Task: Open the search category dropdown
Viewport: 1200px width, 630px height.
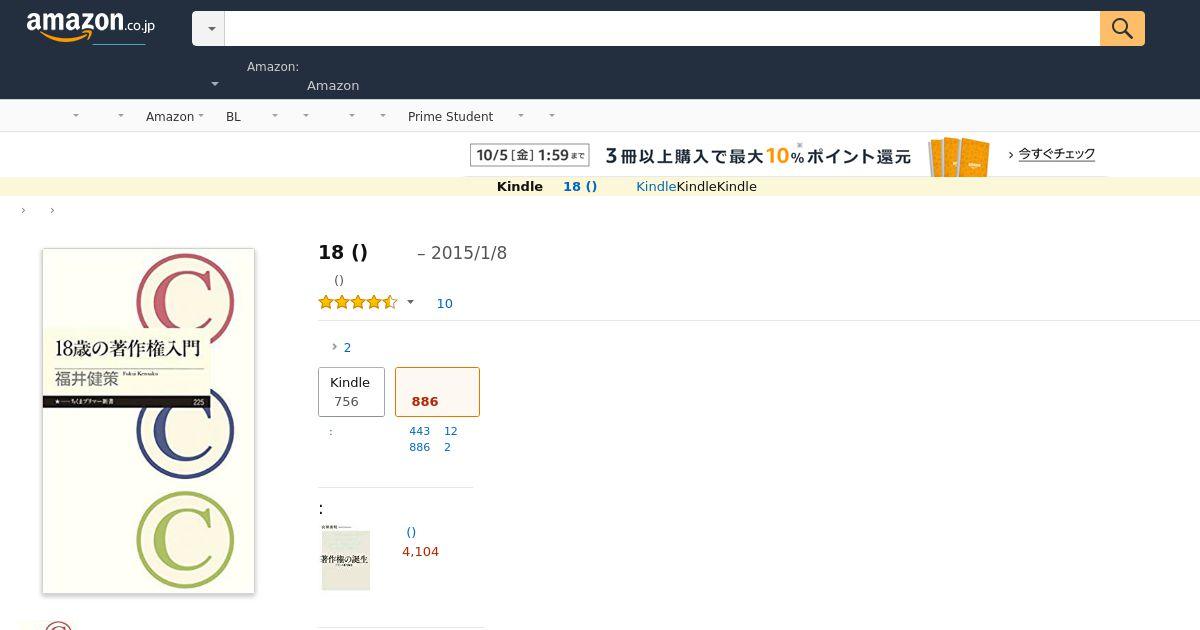Action: coord(209,29)
